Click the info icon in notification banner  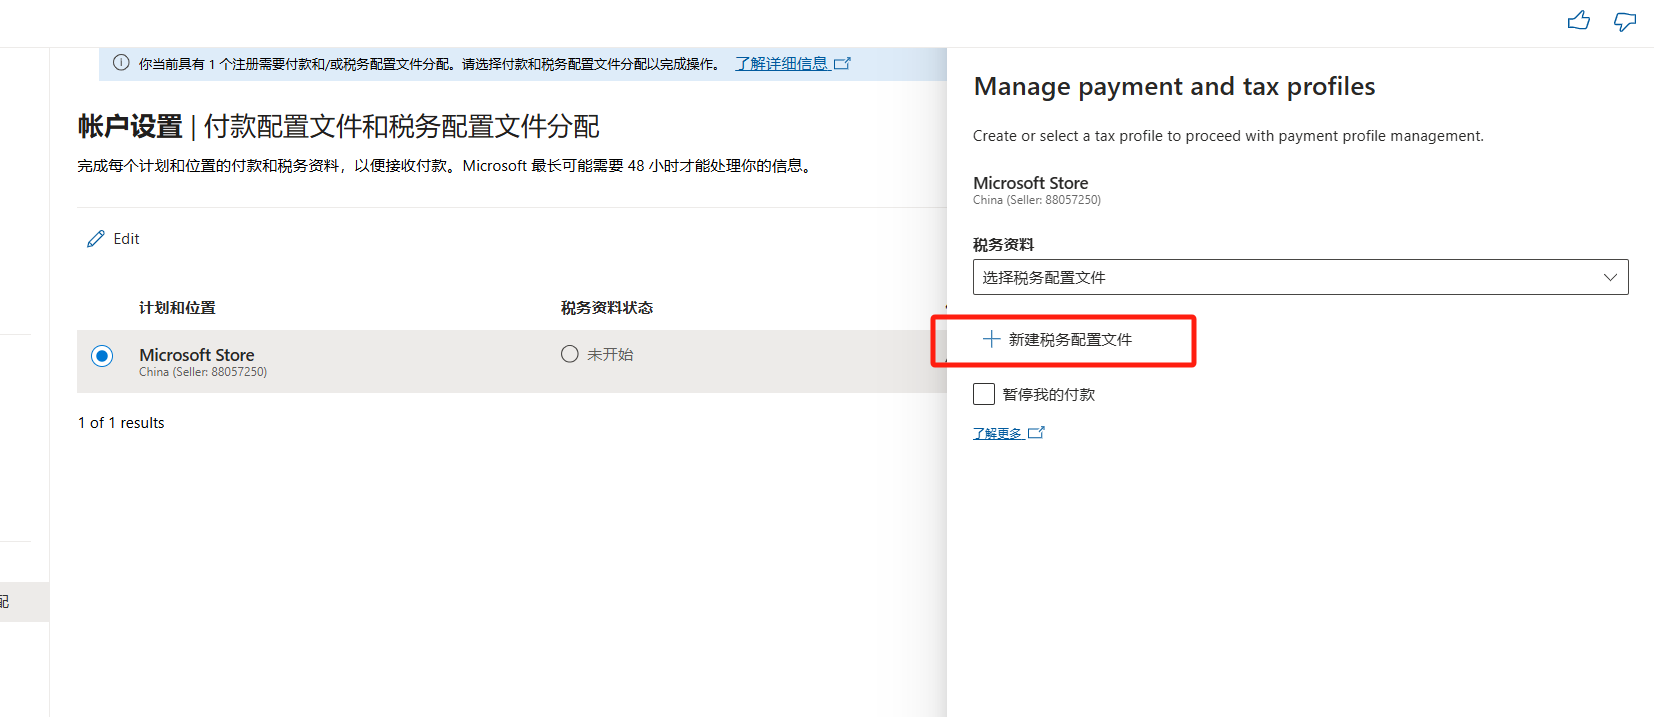click(121, 63)
